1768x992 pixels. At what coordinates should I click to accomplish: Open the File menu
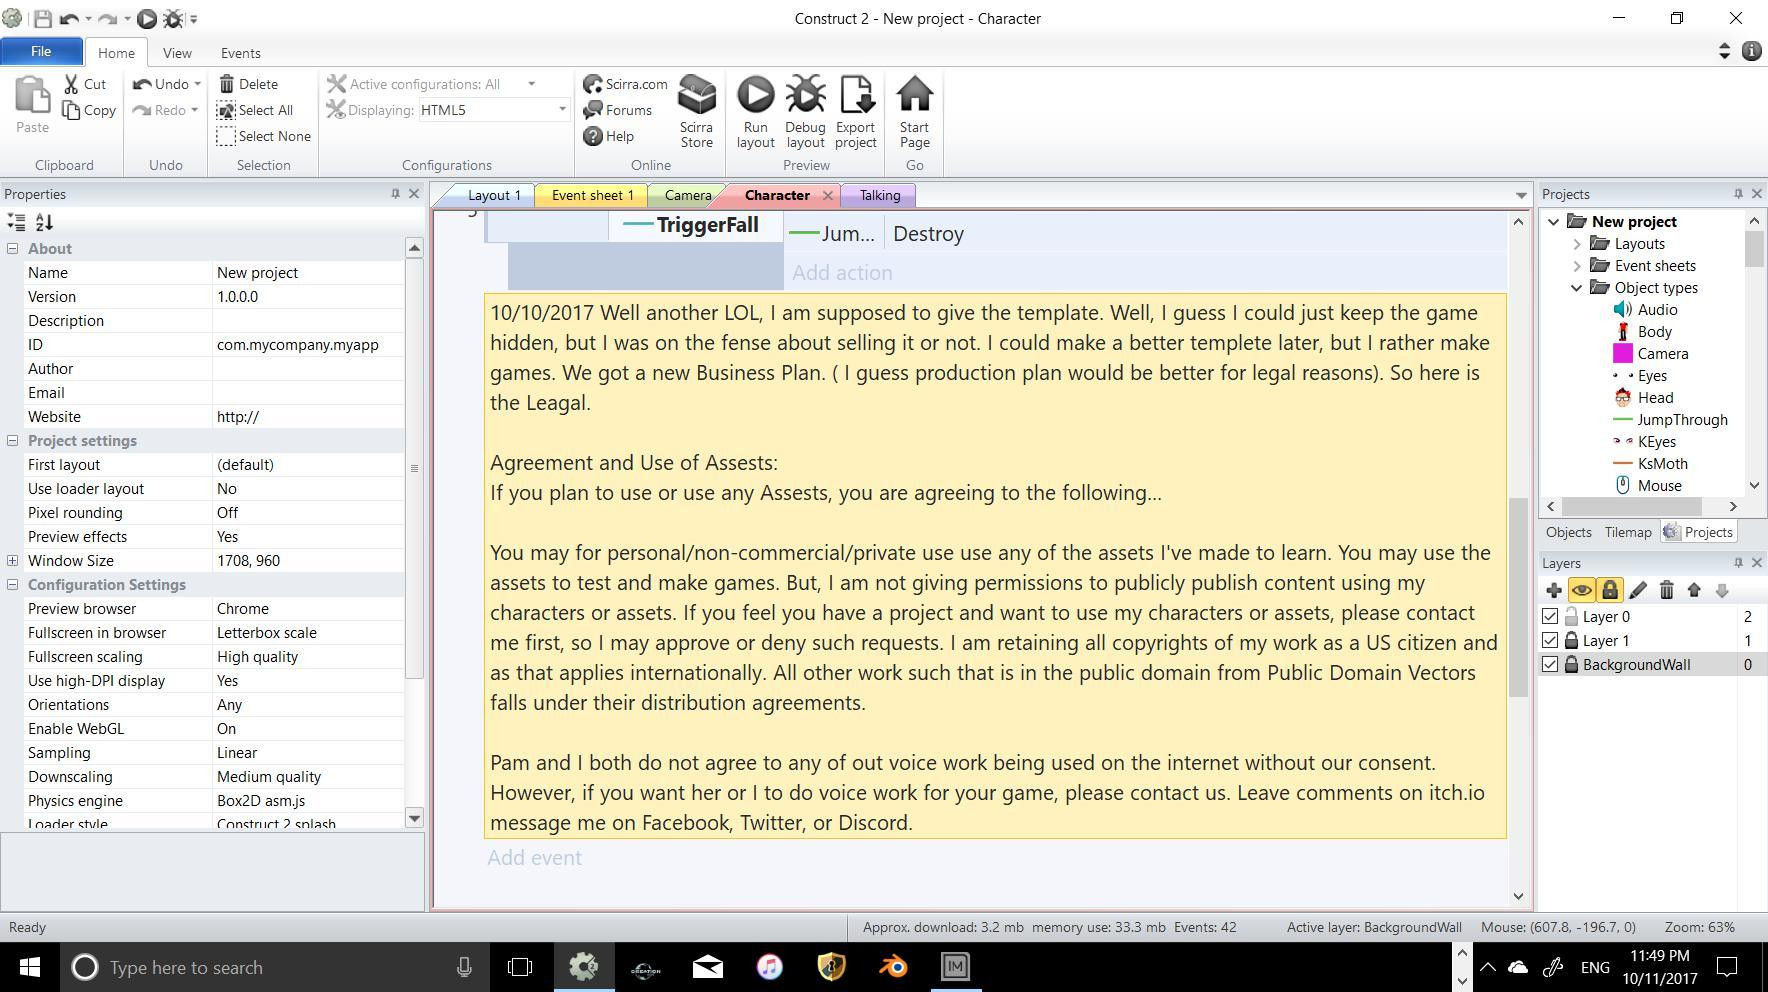coord(41,51)
